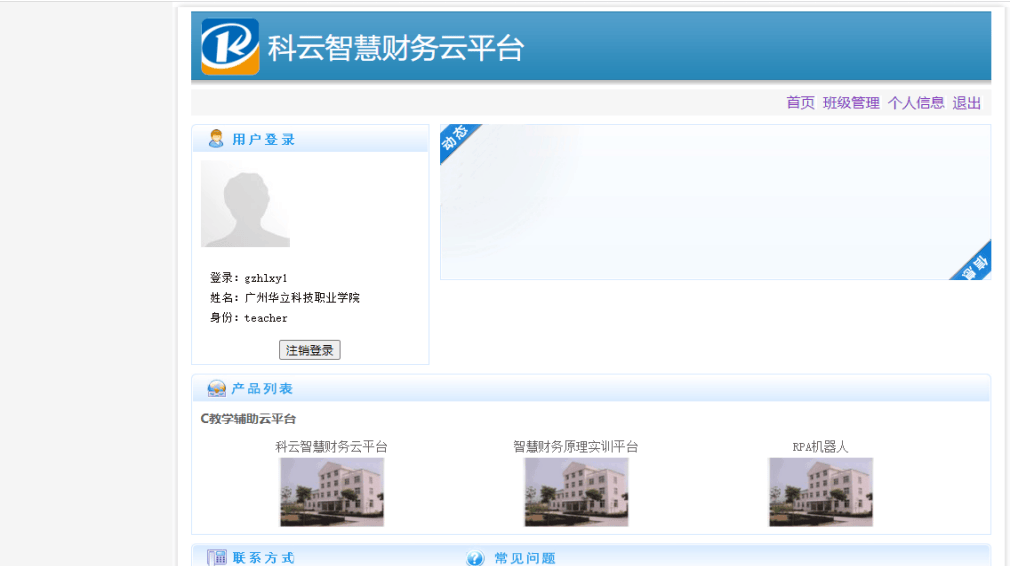Open 班级管理 in the top navigation
Image resolution: width=1010 pixels, height=566 pixels.
pyautogui.click(x=851, y=103)
